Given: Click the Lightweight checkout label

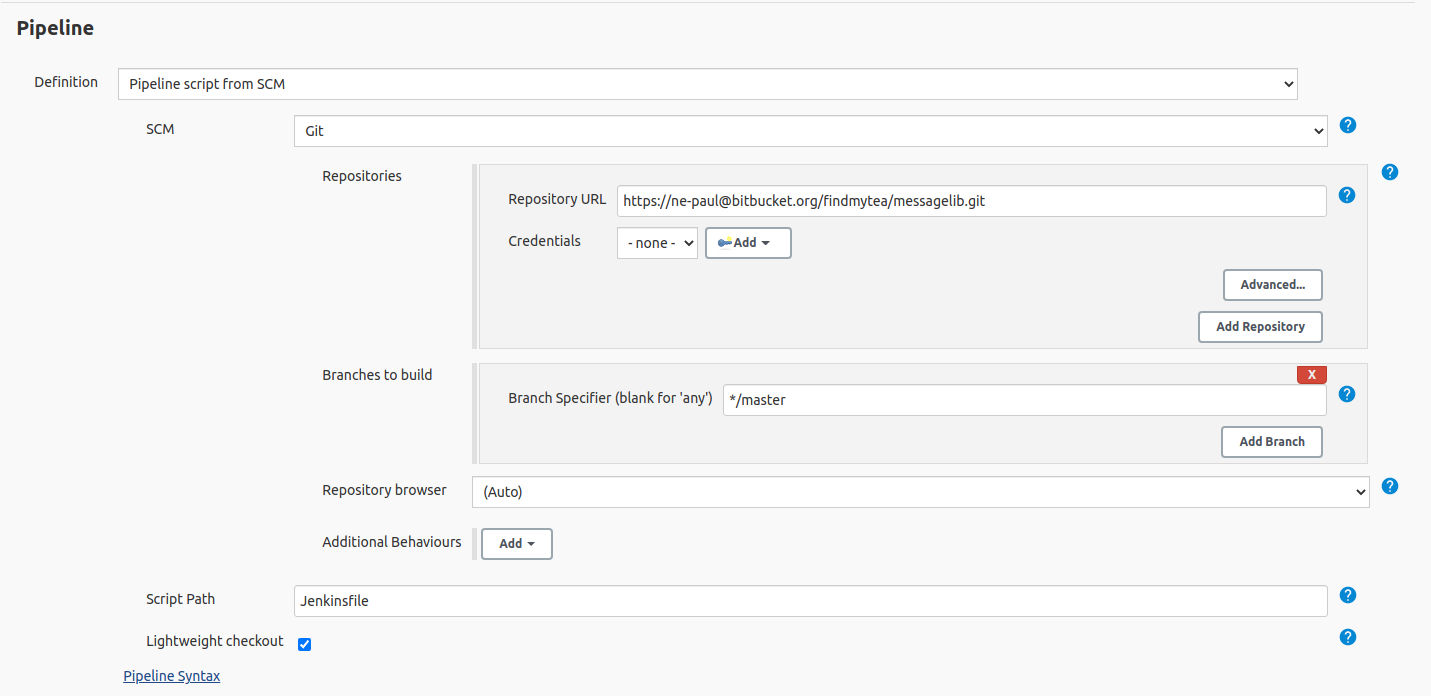Looking at the screenshot, I should pyautogui.click(x=215, y=641).
